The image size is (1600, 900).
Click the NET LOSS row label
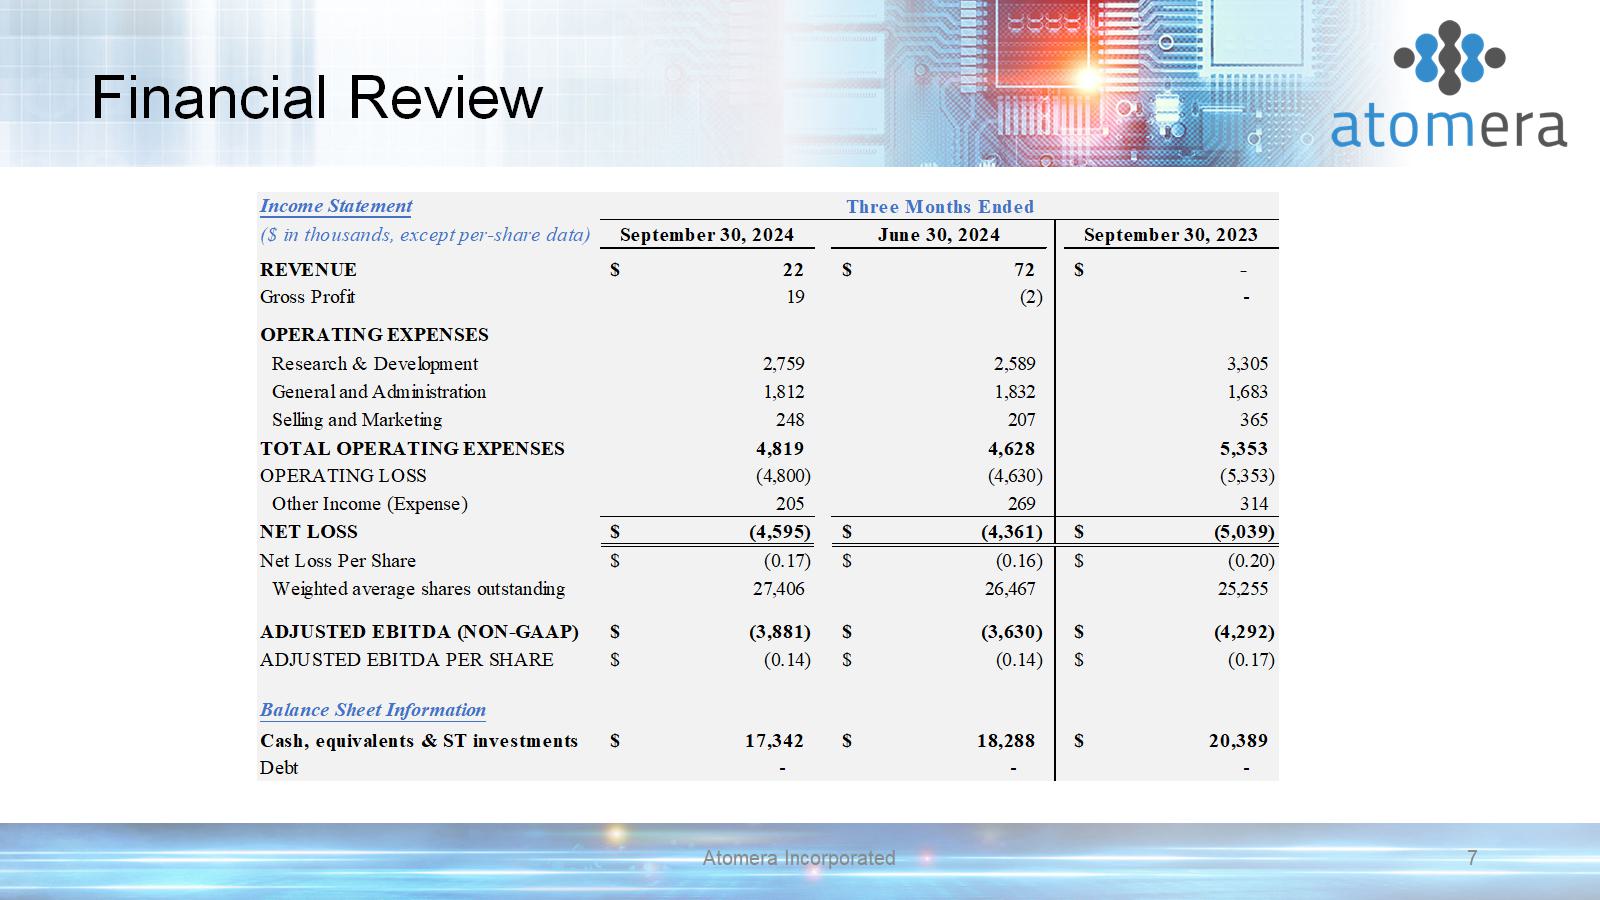[x=308, y=532]
